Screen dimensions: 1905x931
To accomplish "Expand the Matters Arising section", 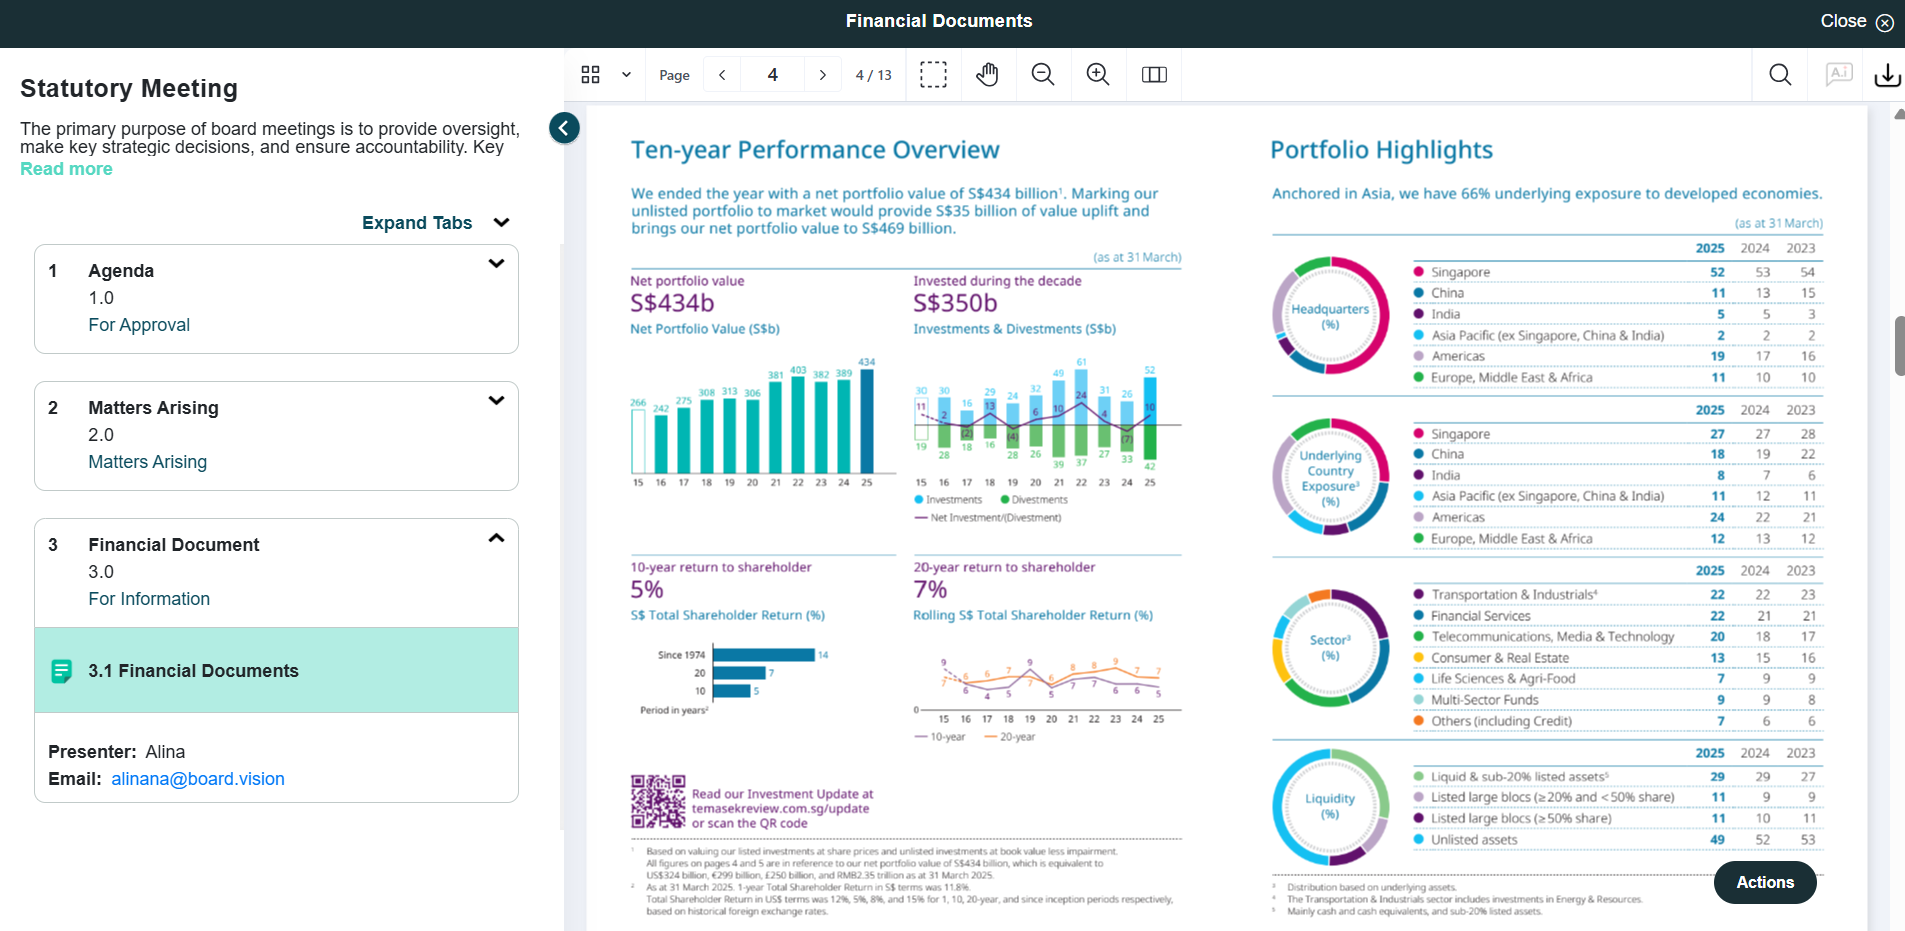I will coord(496,401).
